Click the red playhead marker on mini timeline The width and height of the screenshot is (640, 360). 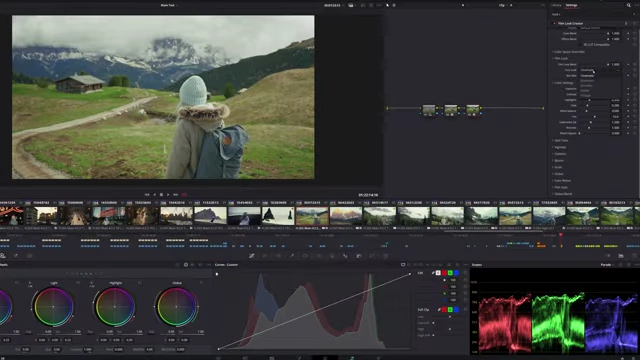(x=561, y=236)
